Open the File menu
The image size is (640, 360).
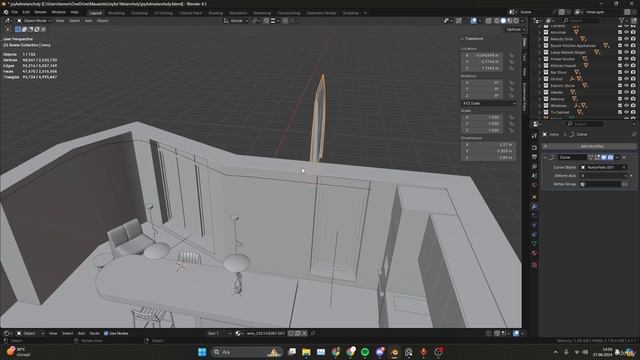[15, 12]
